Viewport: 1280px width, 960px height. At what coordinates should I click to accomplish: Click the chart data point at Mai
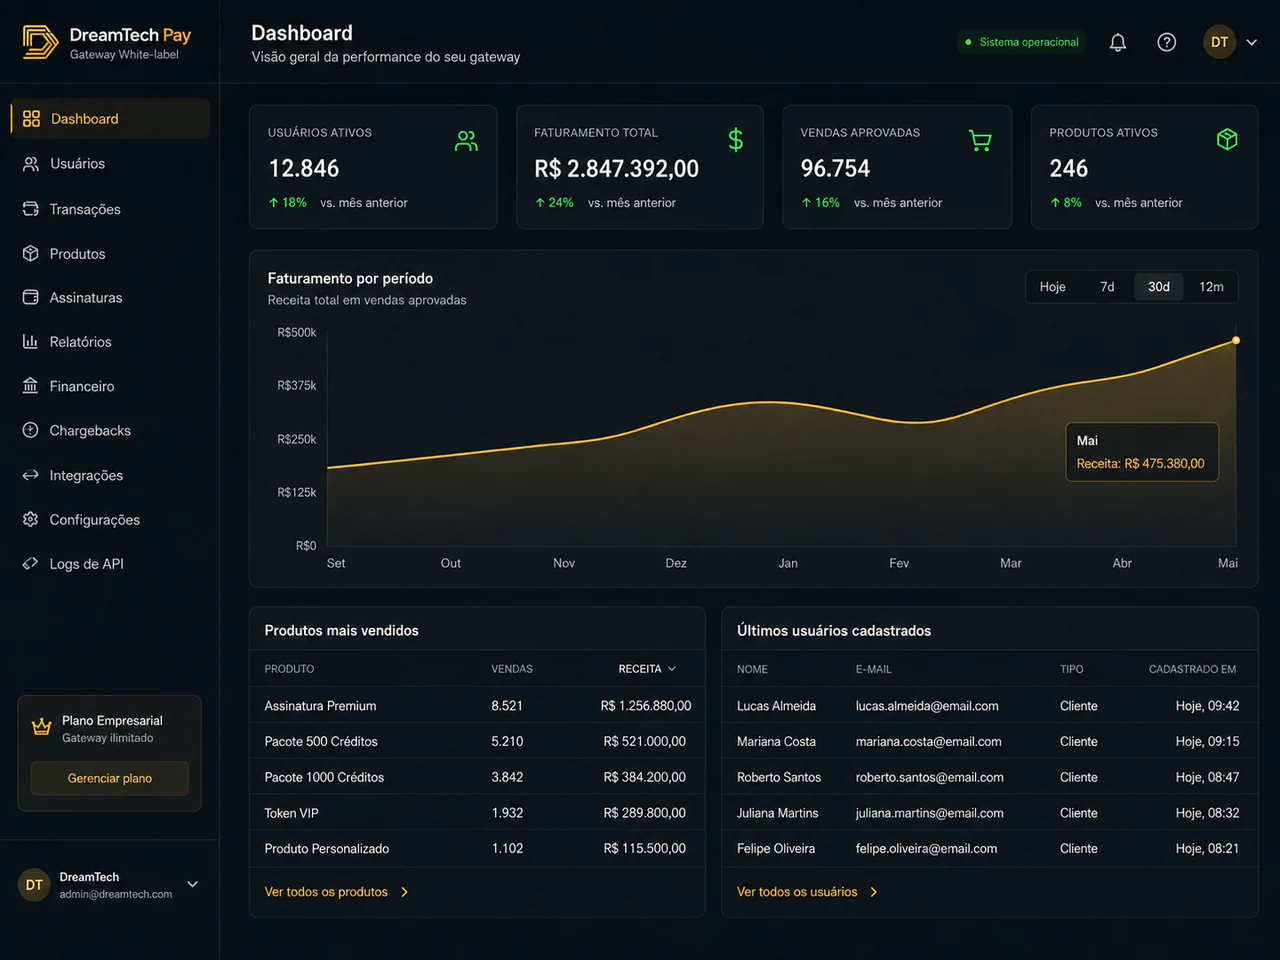pyautogui.click(x=1236, y=341)
